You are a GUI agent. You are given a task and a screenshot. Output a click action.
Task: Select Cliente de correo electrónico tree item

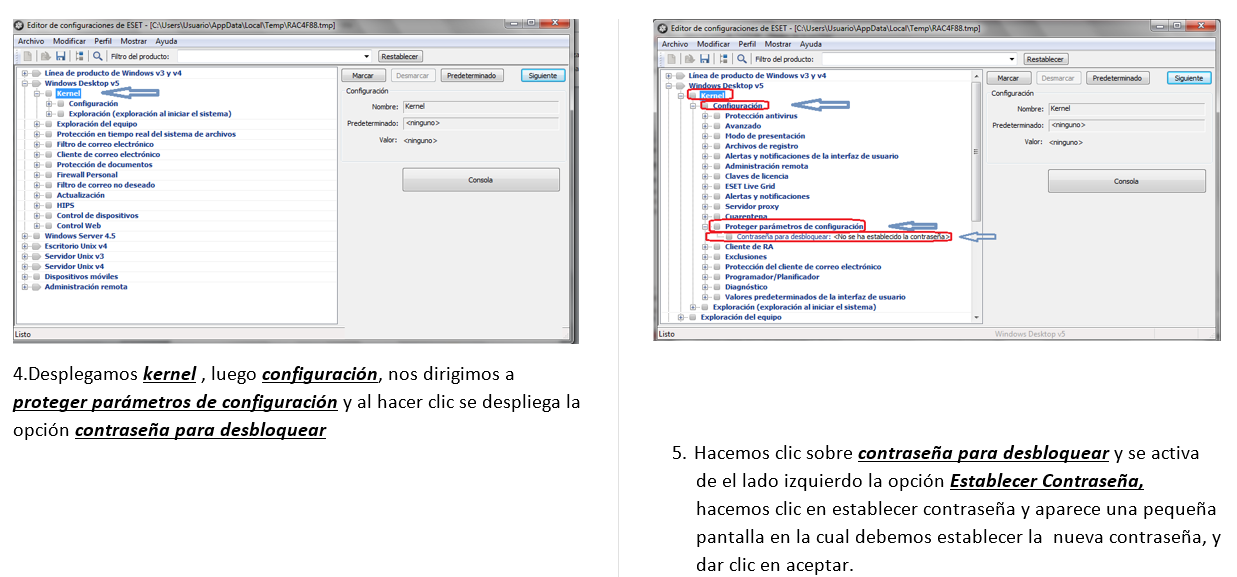(108, 154)
